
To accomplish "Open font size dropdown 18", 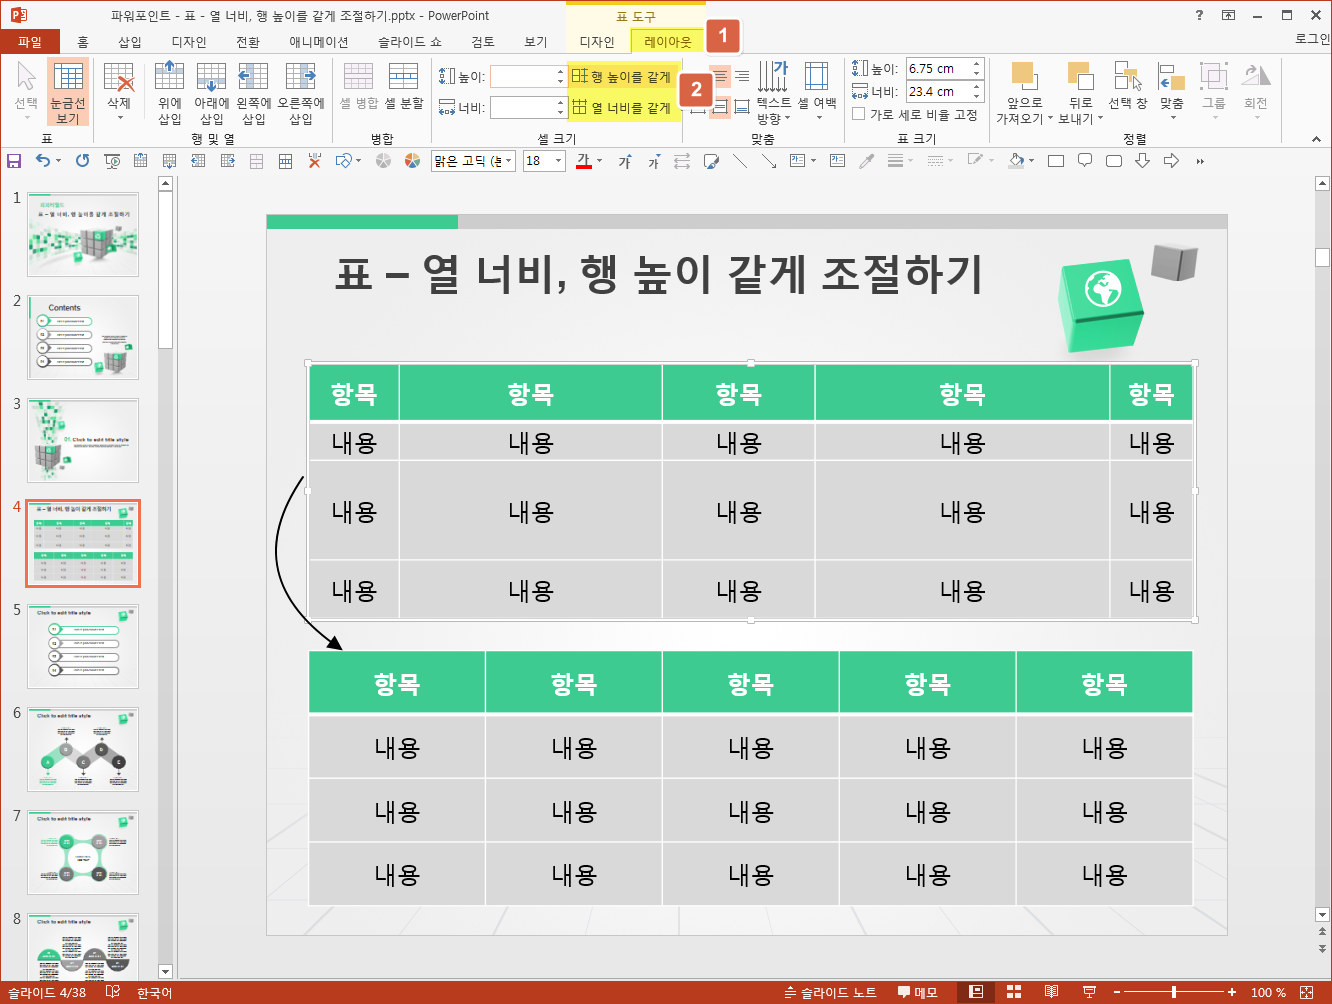I will point(558,161).
